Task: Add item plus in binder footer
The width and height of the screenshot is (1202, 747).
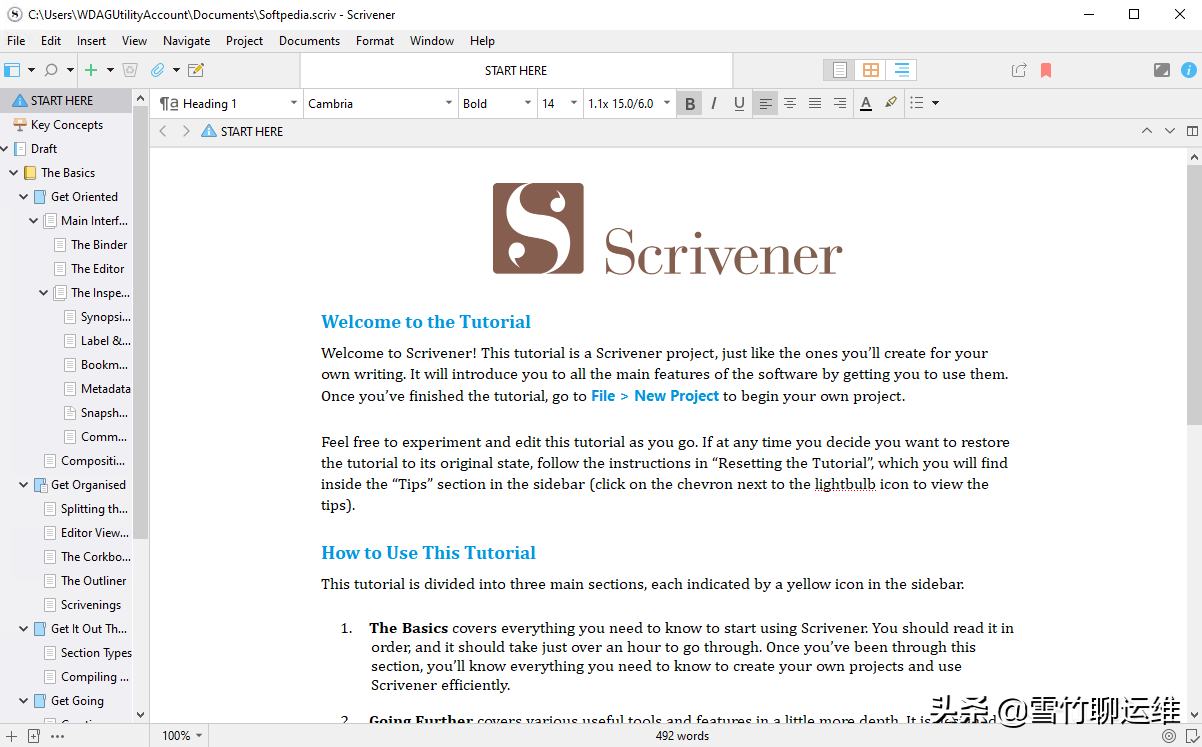Action: [x=11, y=736]
